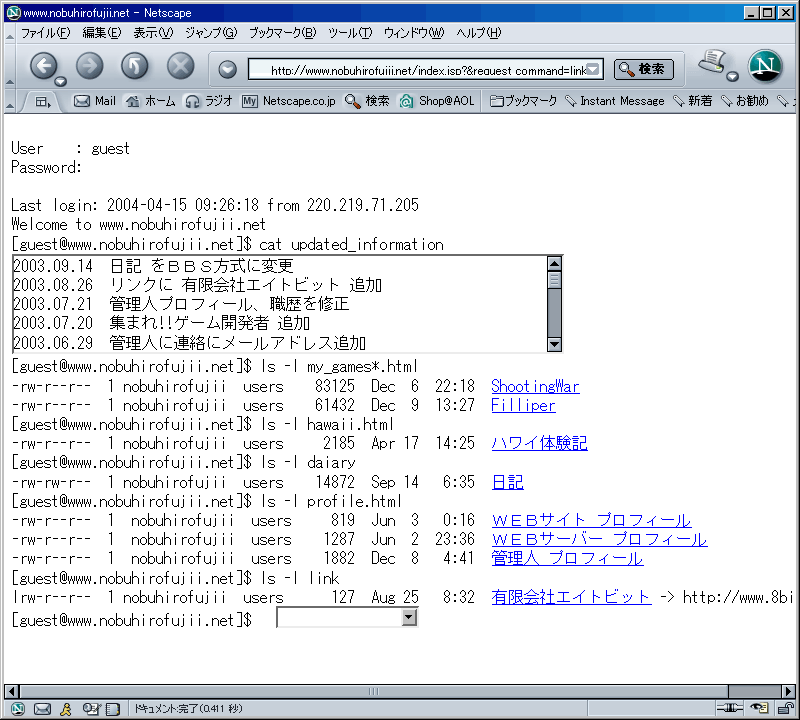The image size is (800, 720).
Task: Open Mail from status bar envelope icon
Action: tap(42, 709)
